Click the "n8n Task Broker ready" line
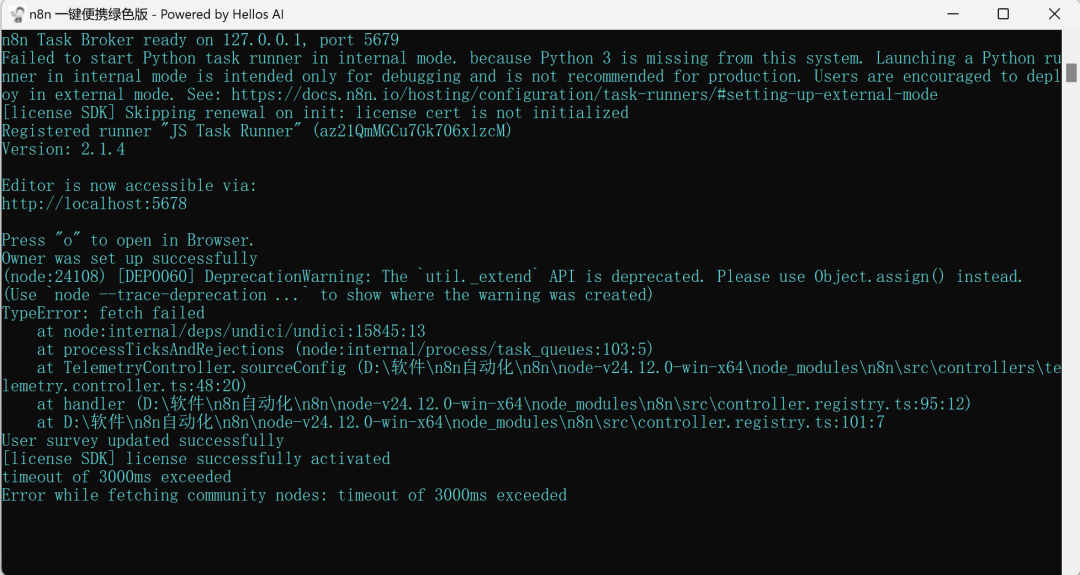1080x575 pixels. 200,40
